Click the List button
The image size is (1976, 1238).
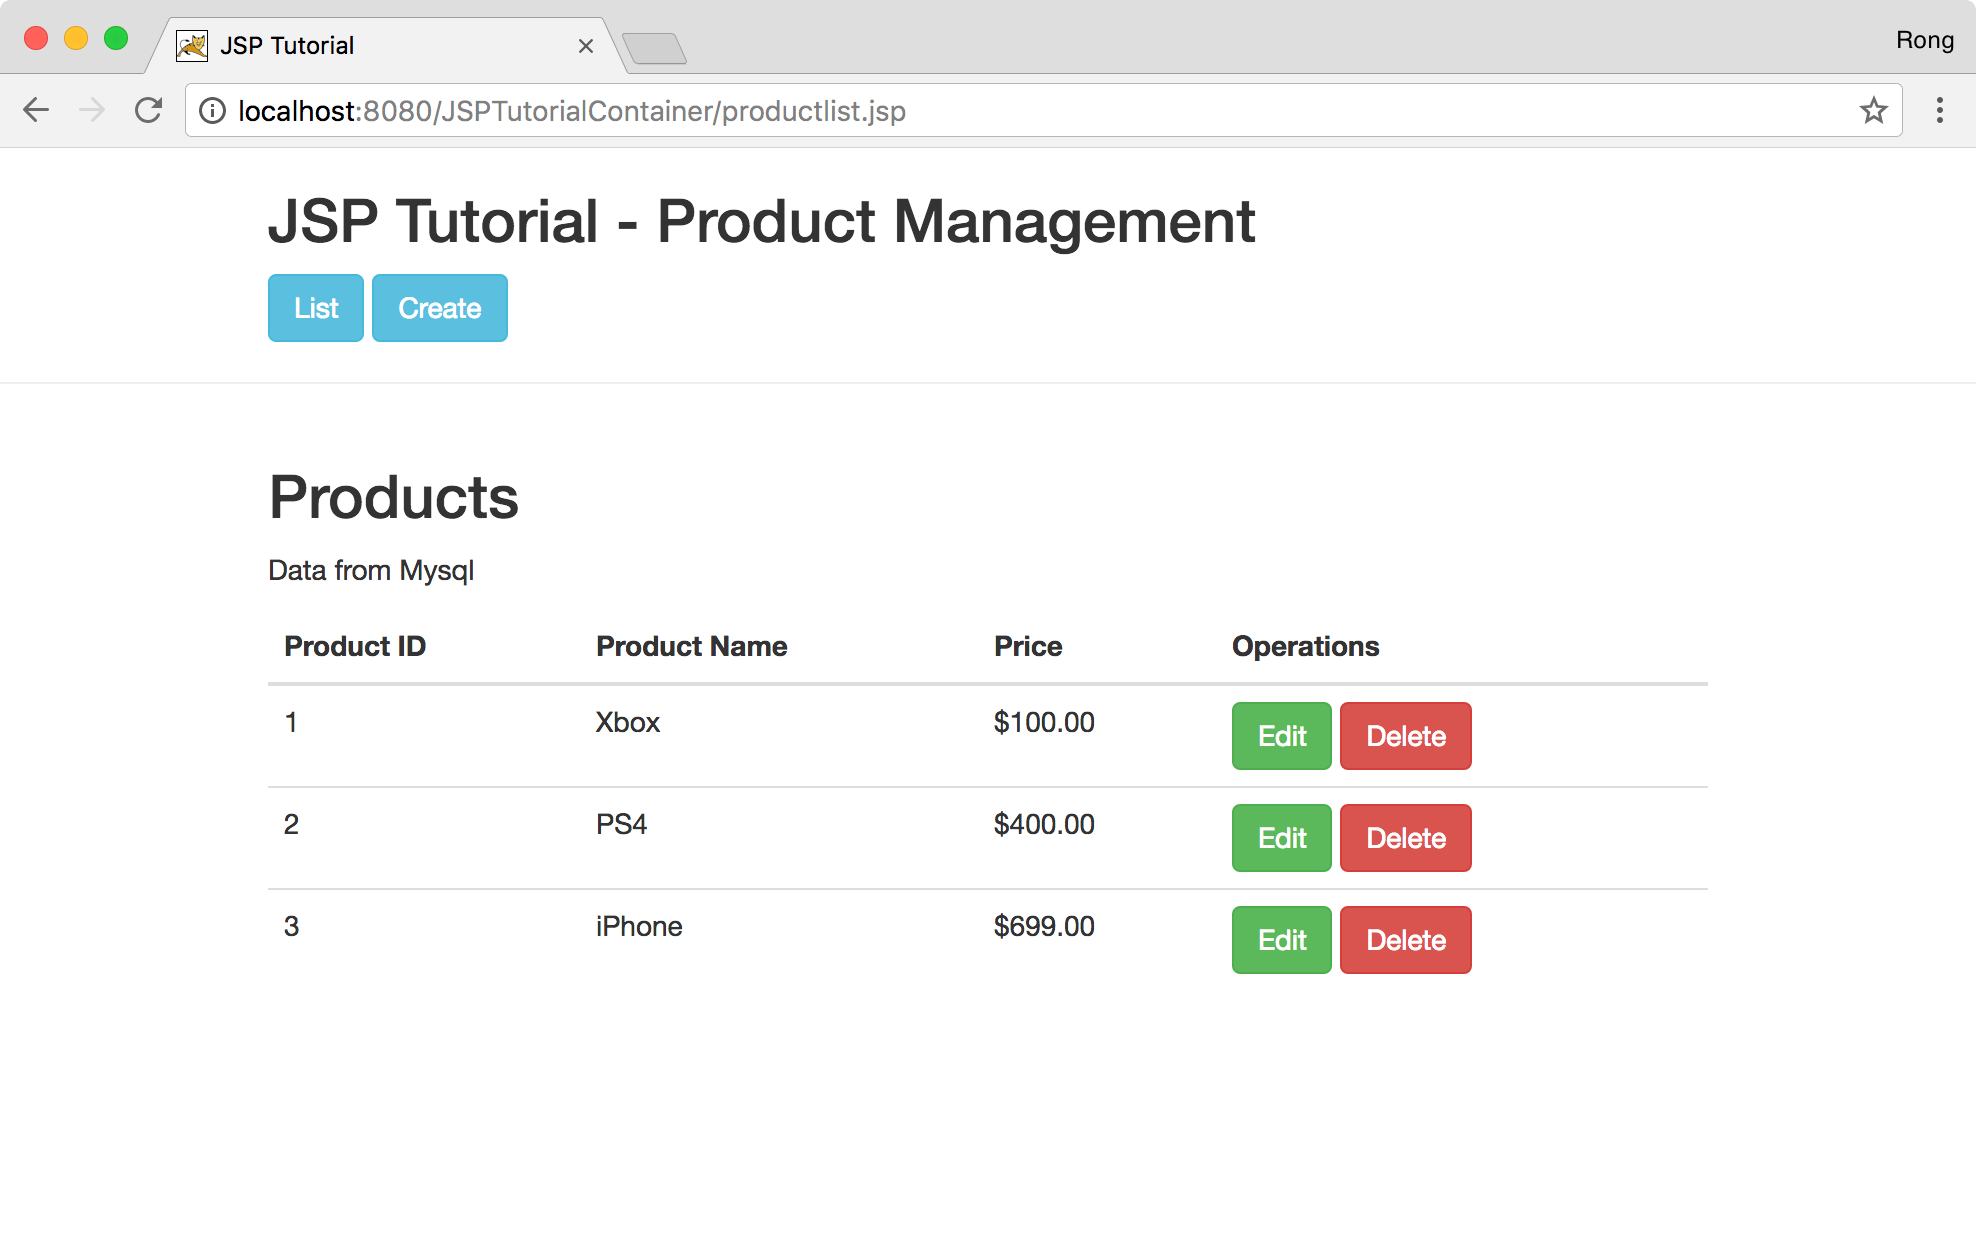[316, 308]
